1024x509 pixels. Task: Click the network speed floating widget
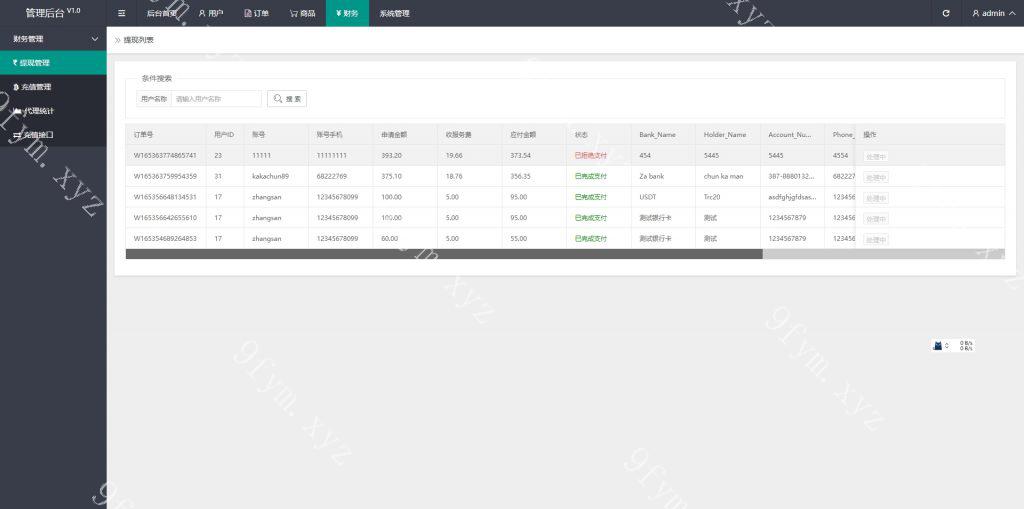953,346
